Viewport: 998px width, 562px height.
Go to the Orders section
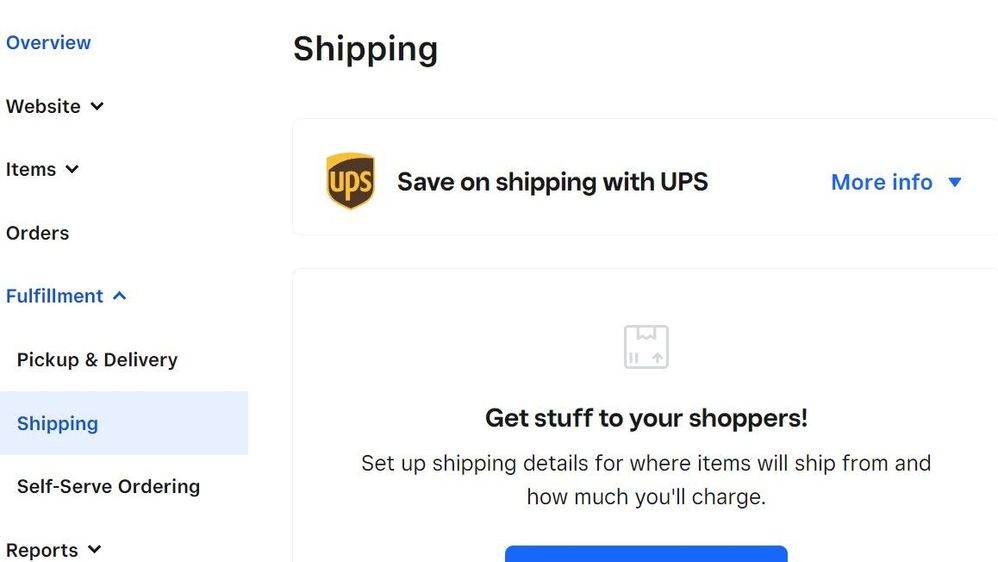click(38, 233)
